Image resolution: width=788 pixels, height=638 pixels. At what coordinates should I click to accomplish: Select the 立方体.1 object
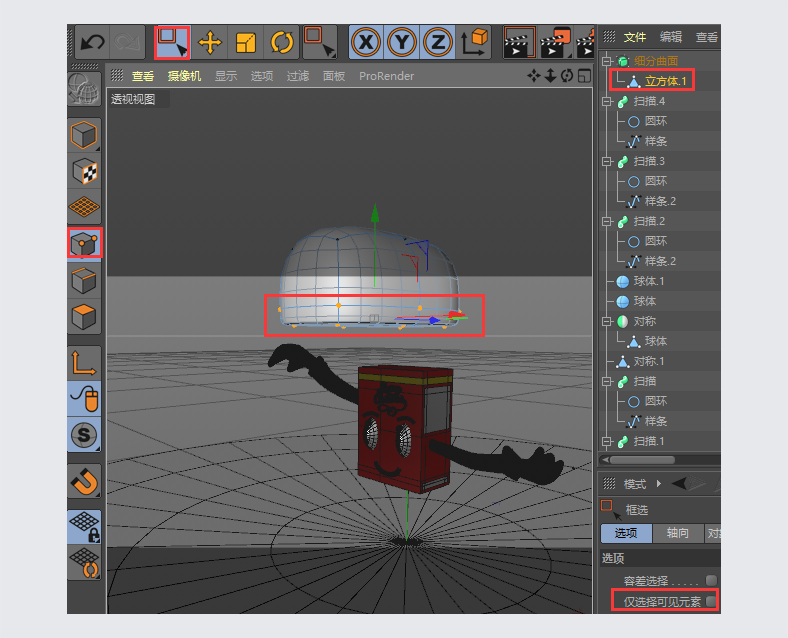pyautogui.click(x=665, y=81)
